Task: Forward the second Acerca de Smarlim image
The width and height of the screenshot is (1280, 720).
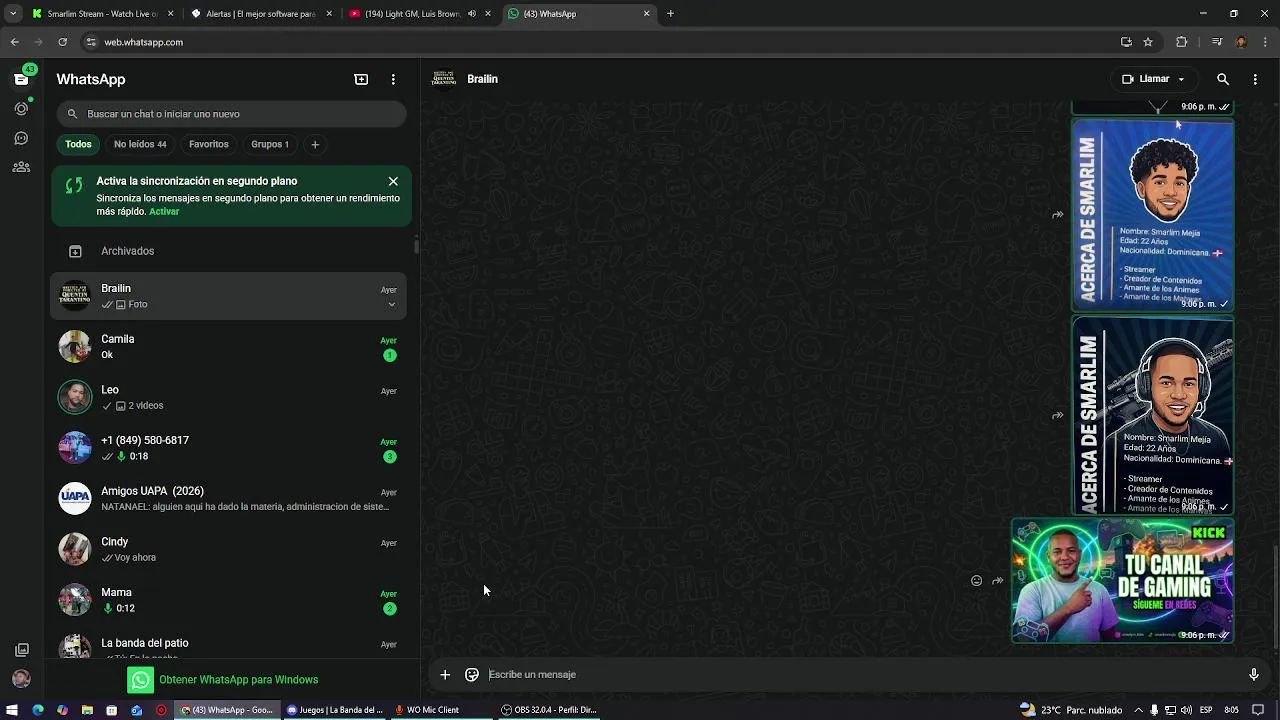Action: (x=1057, y=415)
